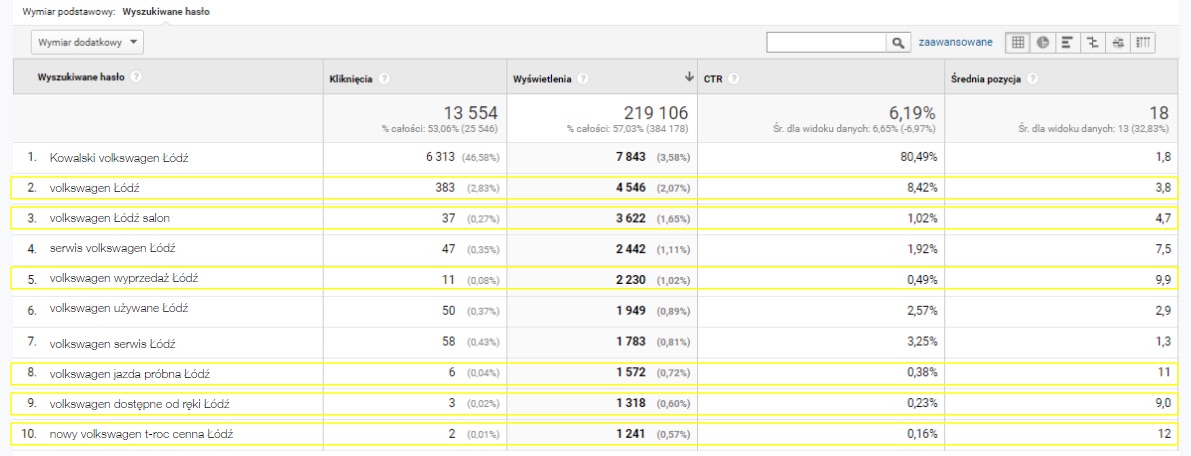Screen dimensions: 1191x456
Task: Select keyword 'serwis volkswagen Łódź'
Action: pyautogui.click(x=113, y=248)
